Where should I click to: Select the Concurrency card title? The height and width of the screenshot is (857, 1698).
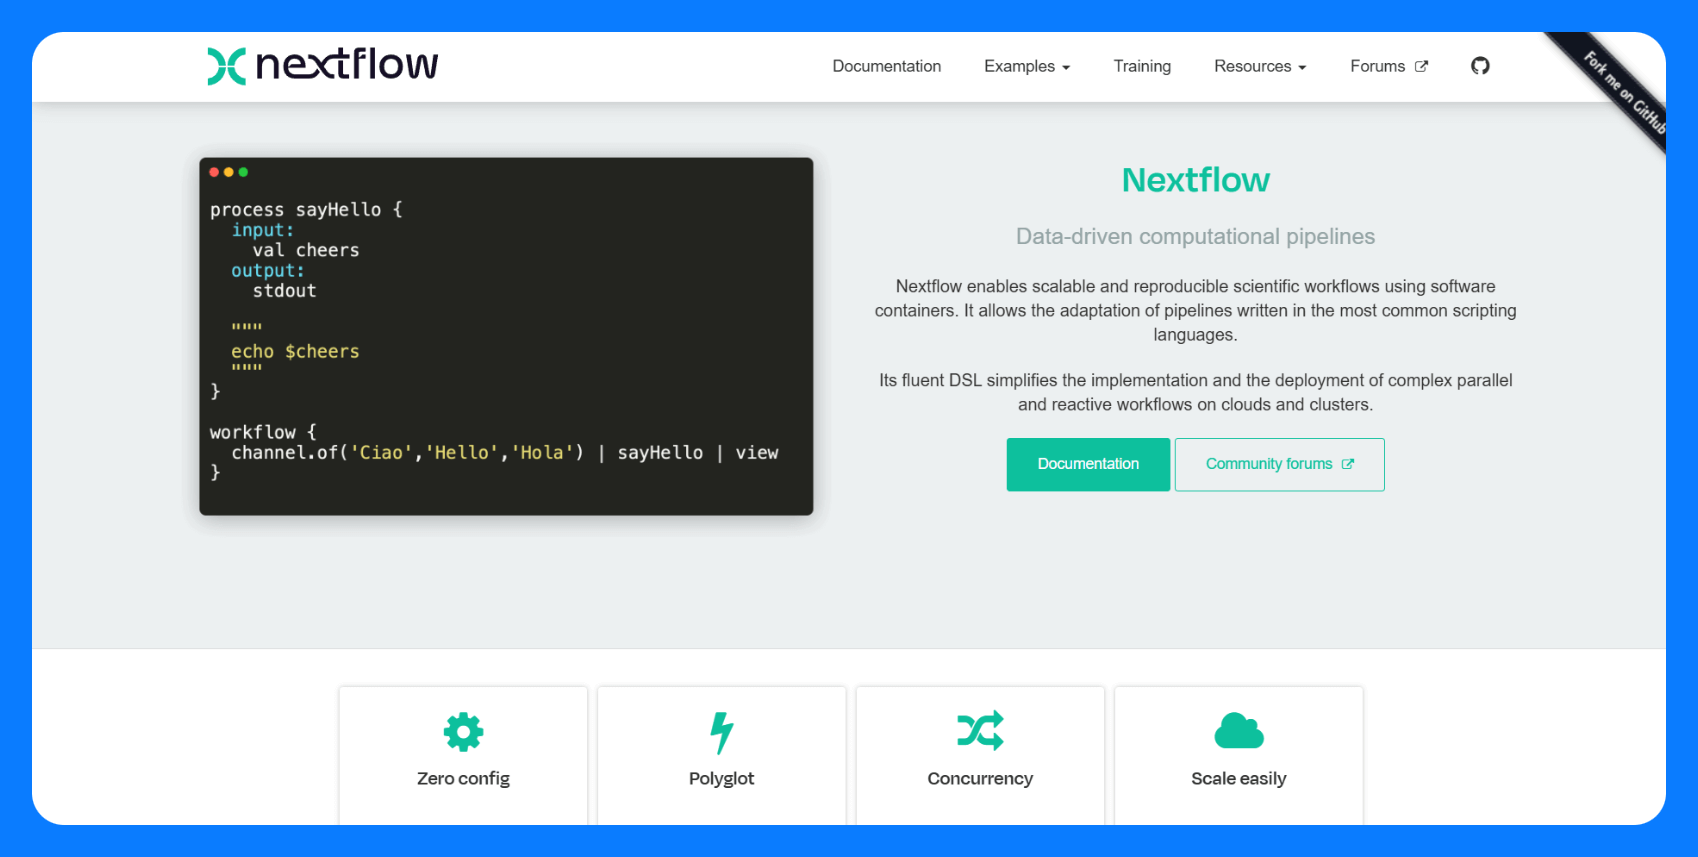(980, 779)
